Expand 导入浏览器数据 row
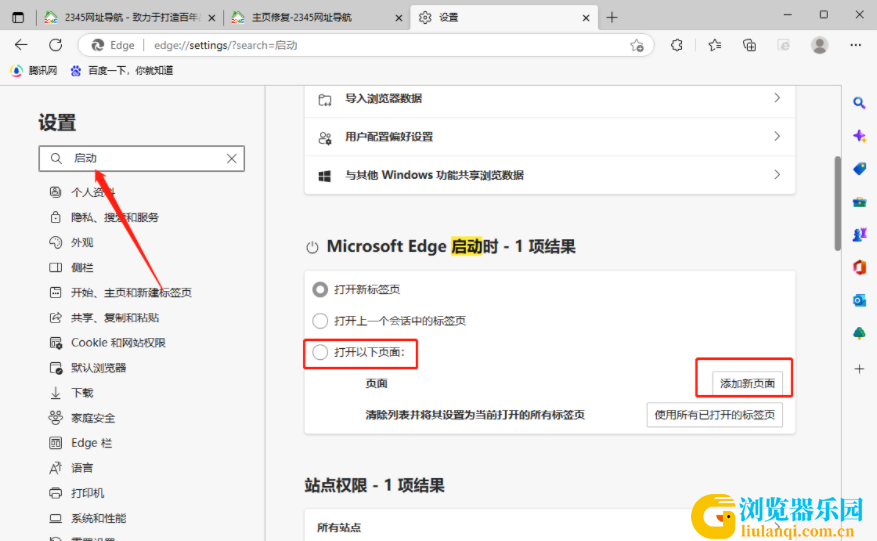Viewport: 877px width, 541px height. [x=550, y=98]
